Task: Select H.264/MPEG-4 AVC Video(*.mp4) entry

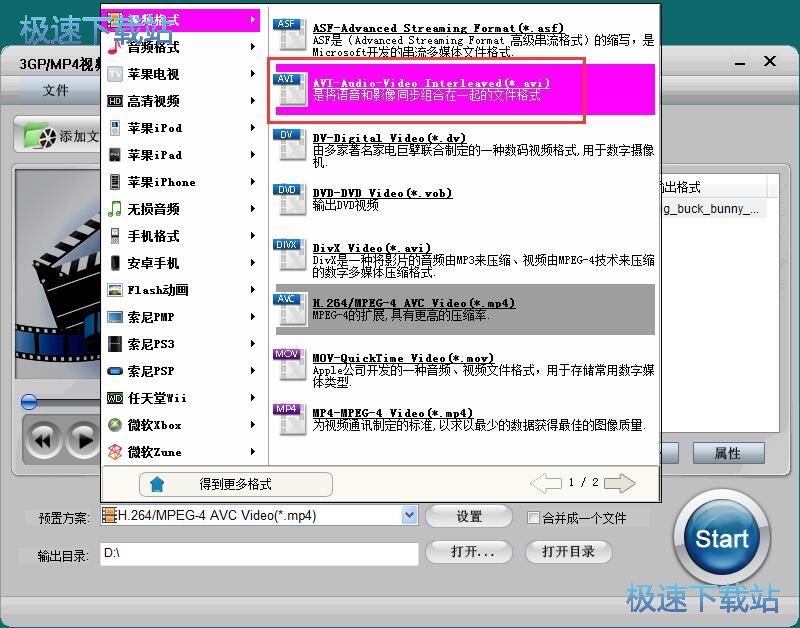Action: click(x=464, y=309)
